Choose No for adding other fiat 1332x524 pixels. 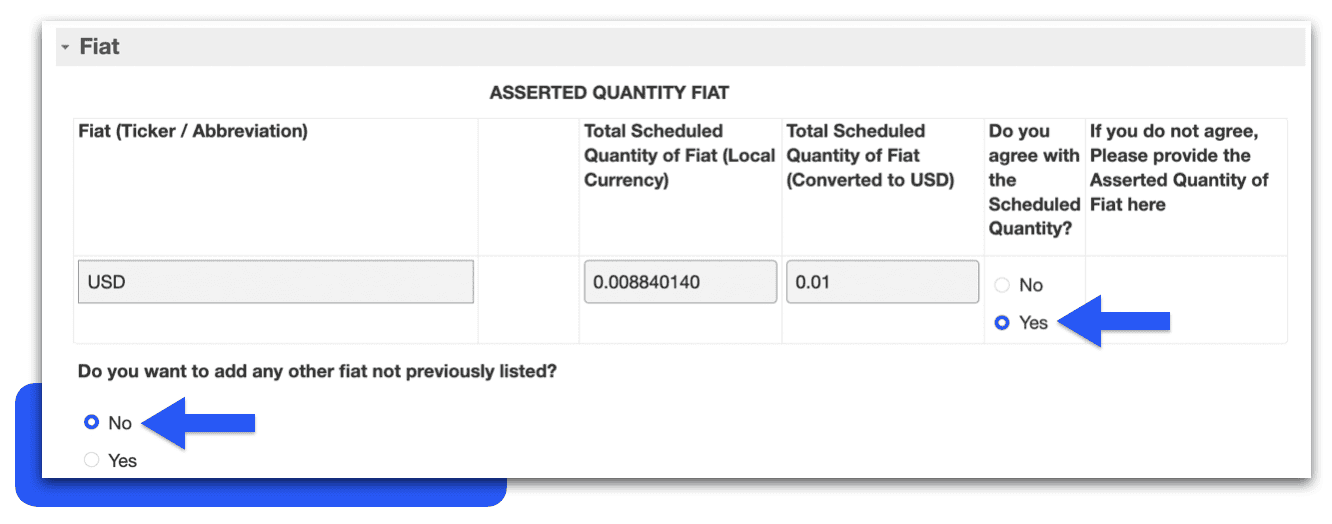tap(91, 423)
